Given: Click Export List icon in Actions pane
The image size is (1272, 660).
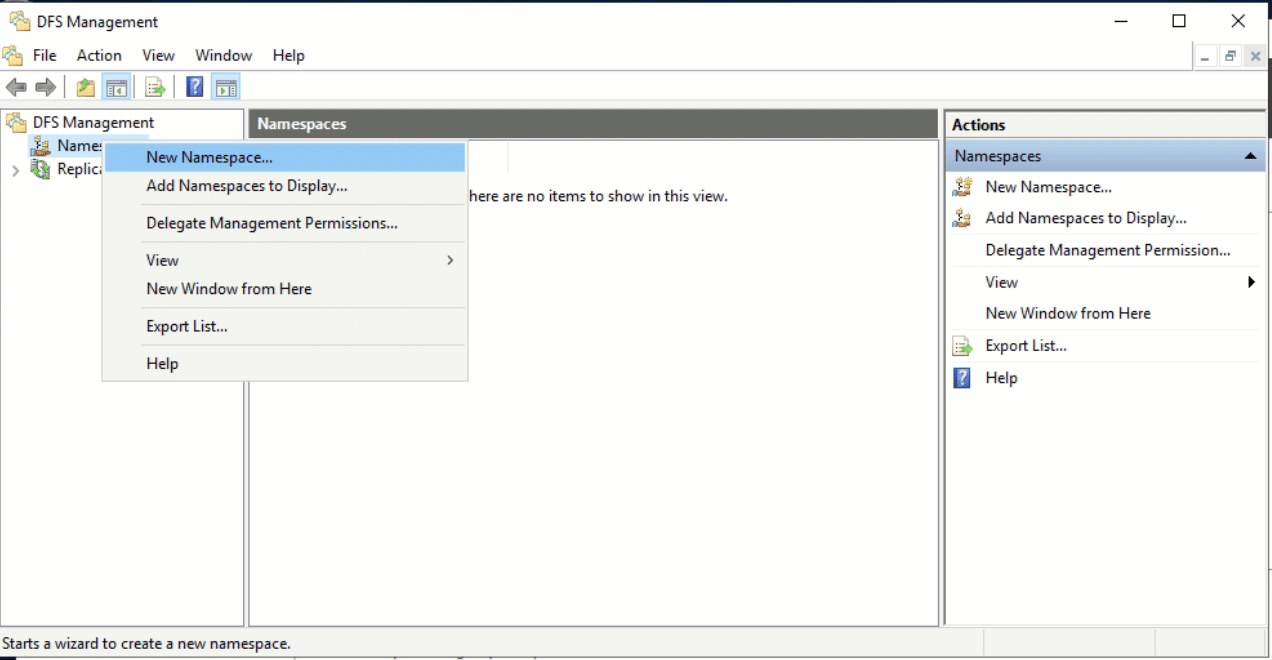Looking at the screenshot, I should [962, 346].
